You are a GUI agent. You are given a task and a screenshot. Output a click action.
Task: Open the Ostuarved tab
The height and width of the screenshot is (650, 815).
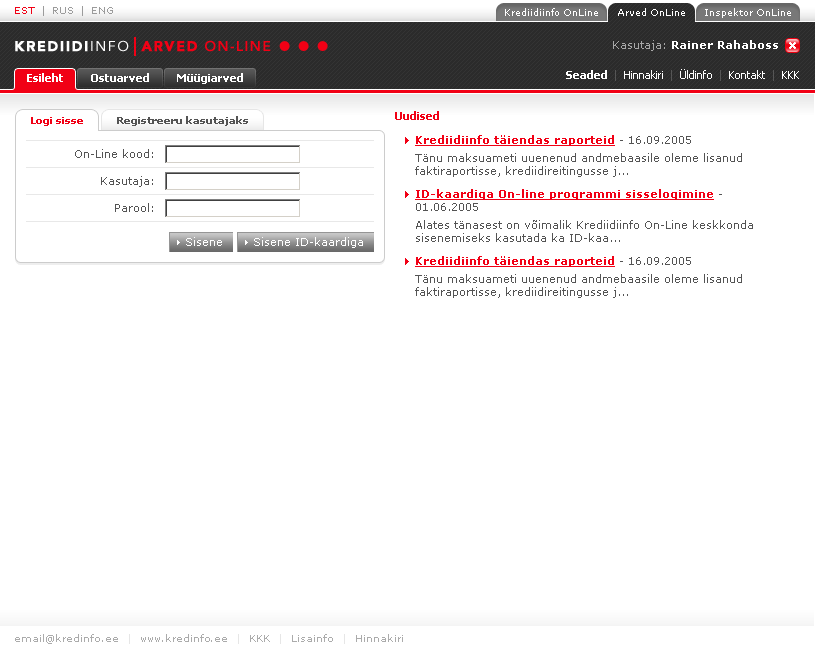[120, 78]
